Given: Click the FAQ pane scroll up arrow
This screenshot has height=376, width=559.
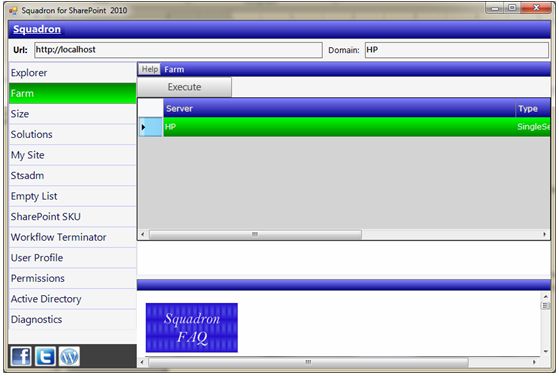Looking at the screenshot, I should pos(545,297).
